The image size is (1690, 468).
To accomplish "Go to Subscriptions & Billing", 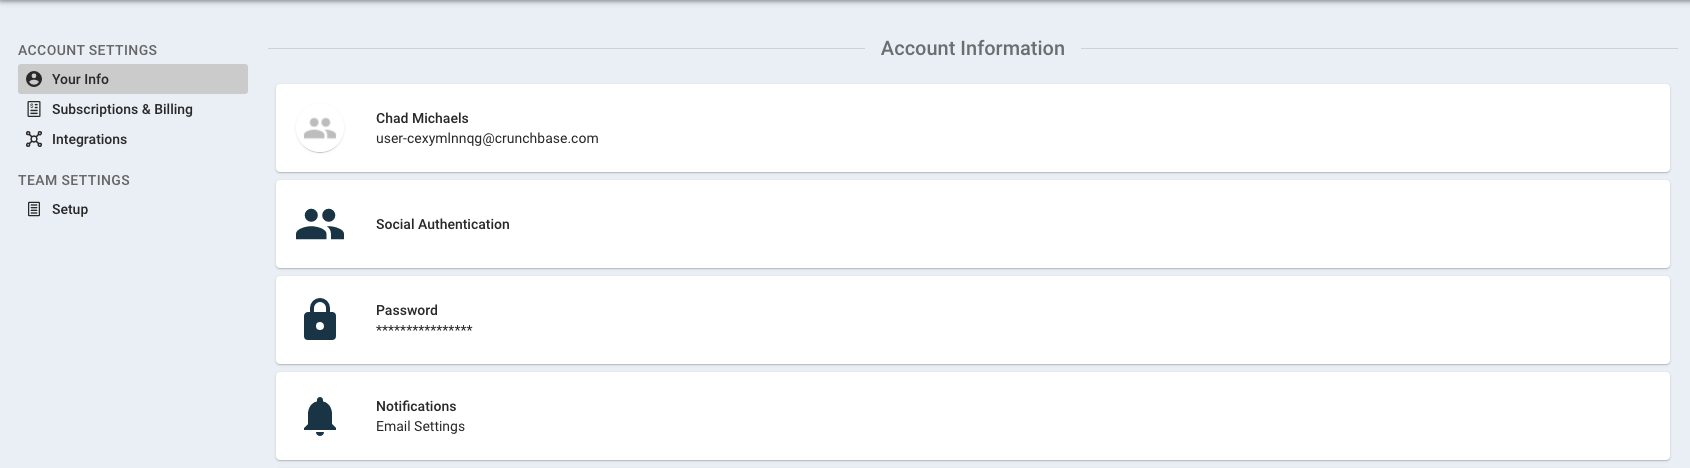I will [122, 109].
